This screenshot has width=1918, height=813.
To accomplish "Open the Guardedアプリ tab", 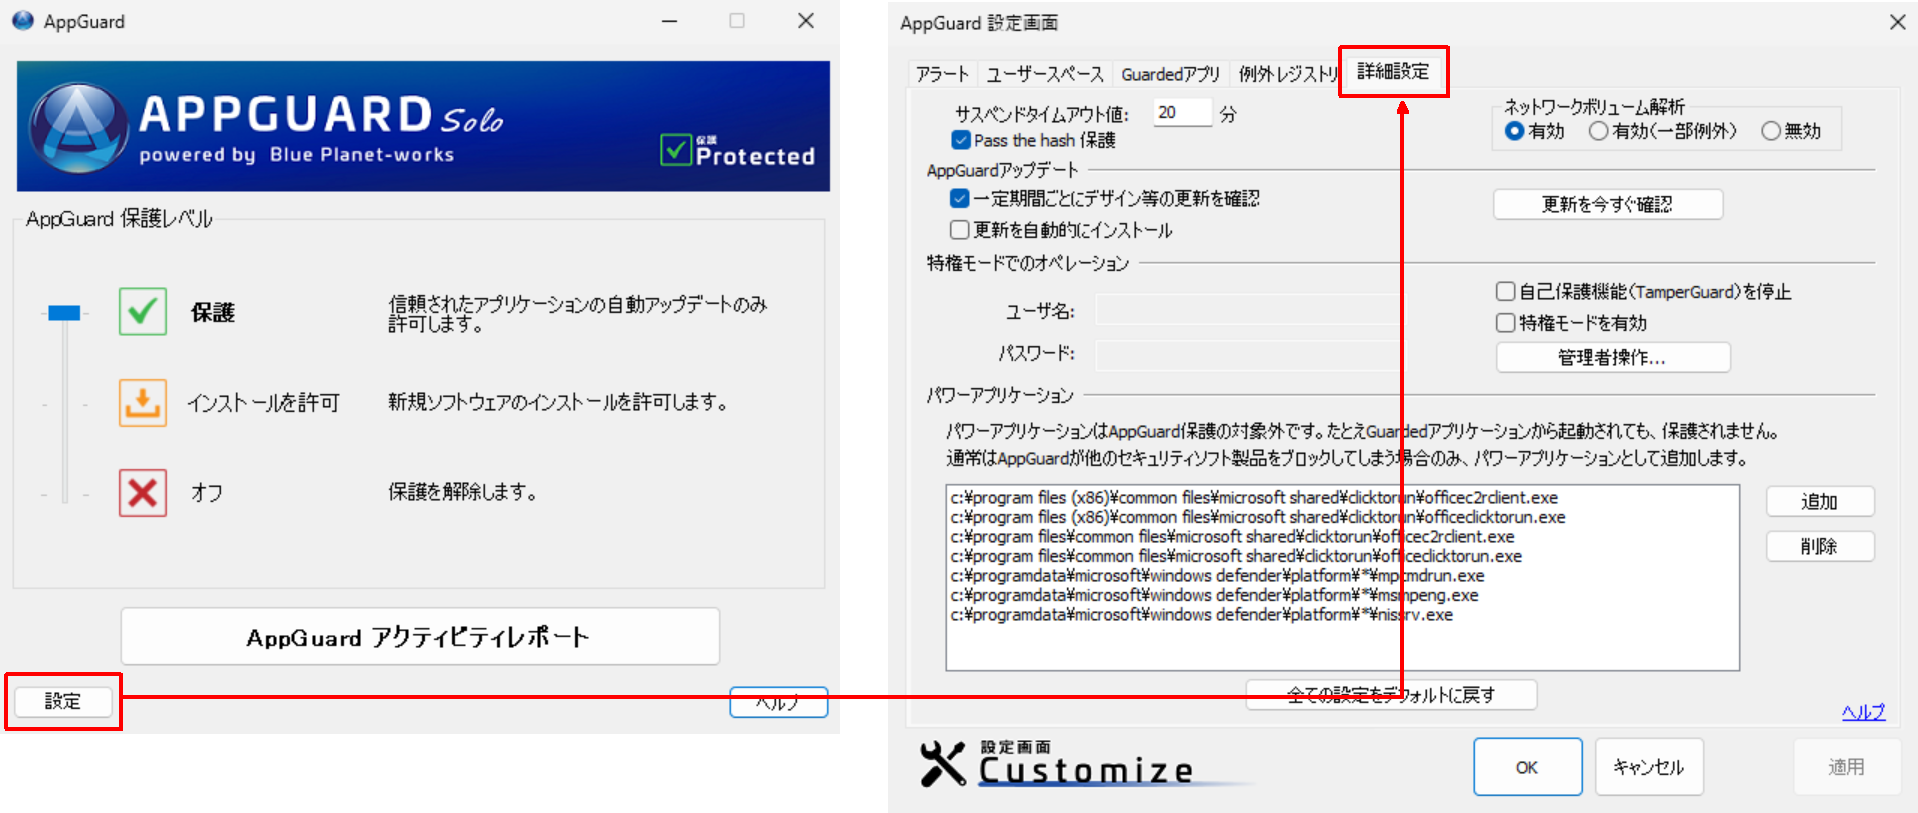I will [1171, 74].
